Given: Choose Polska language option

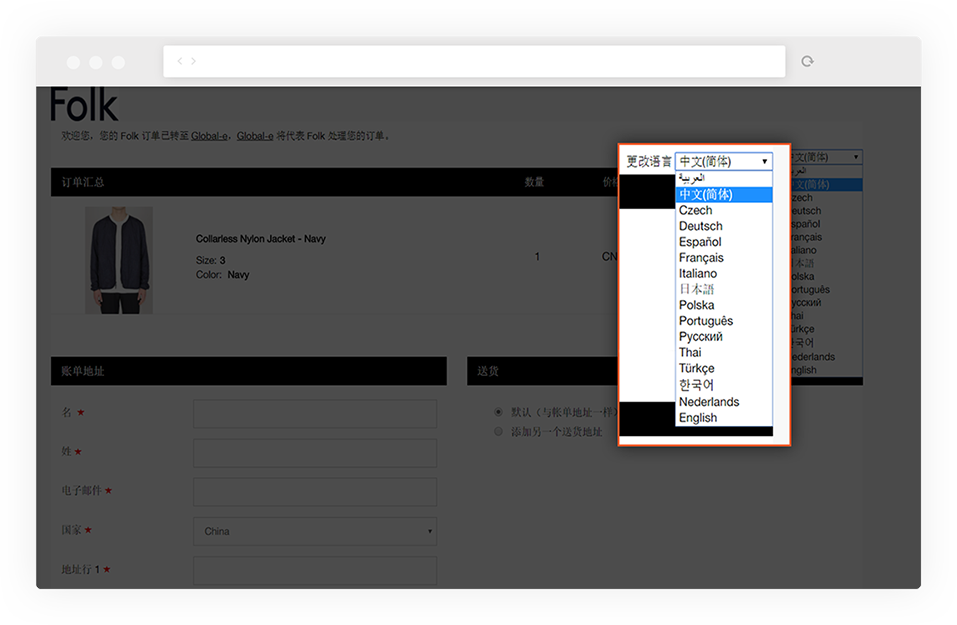Looking at the screenshot, I should tap(724, 305).
